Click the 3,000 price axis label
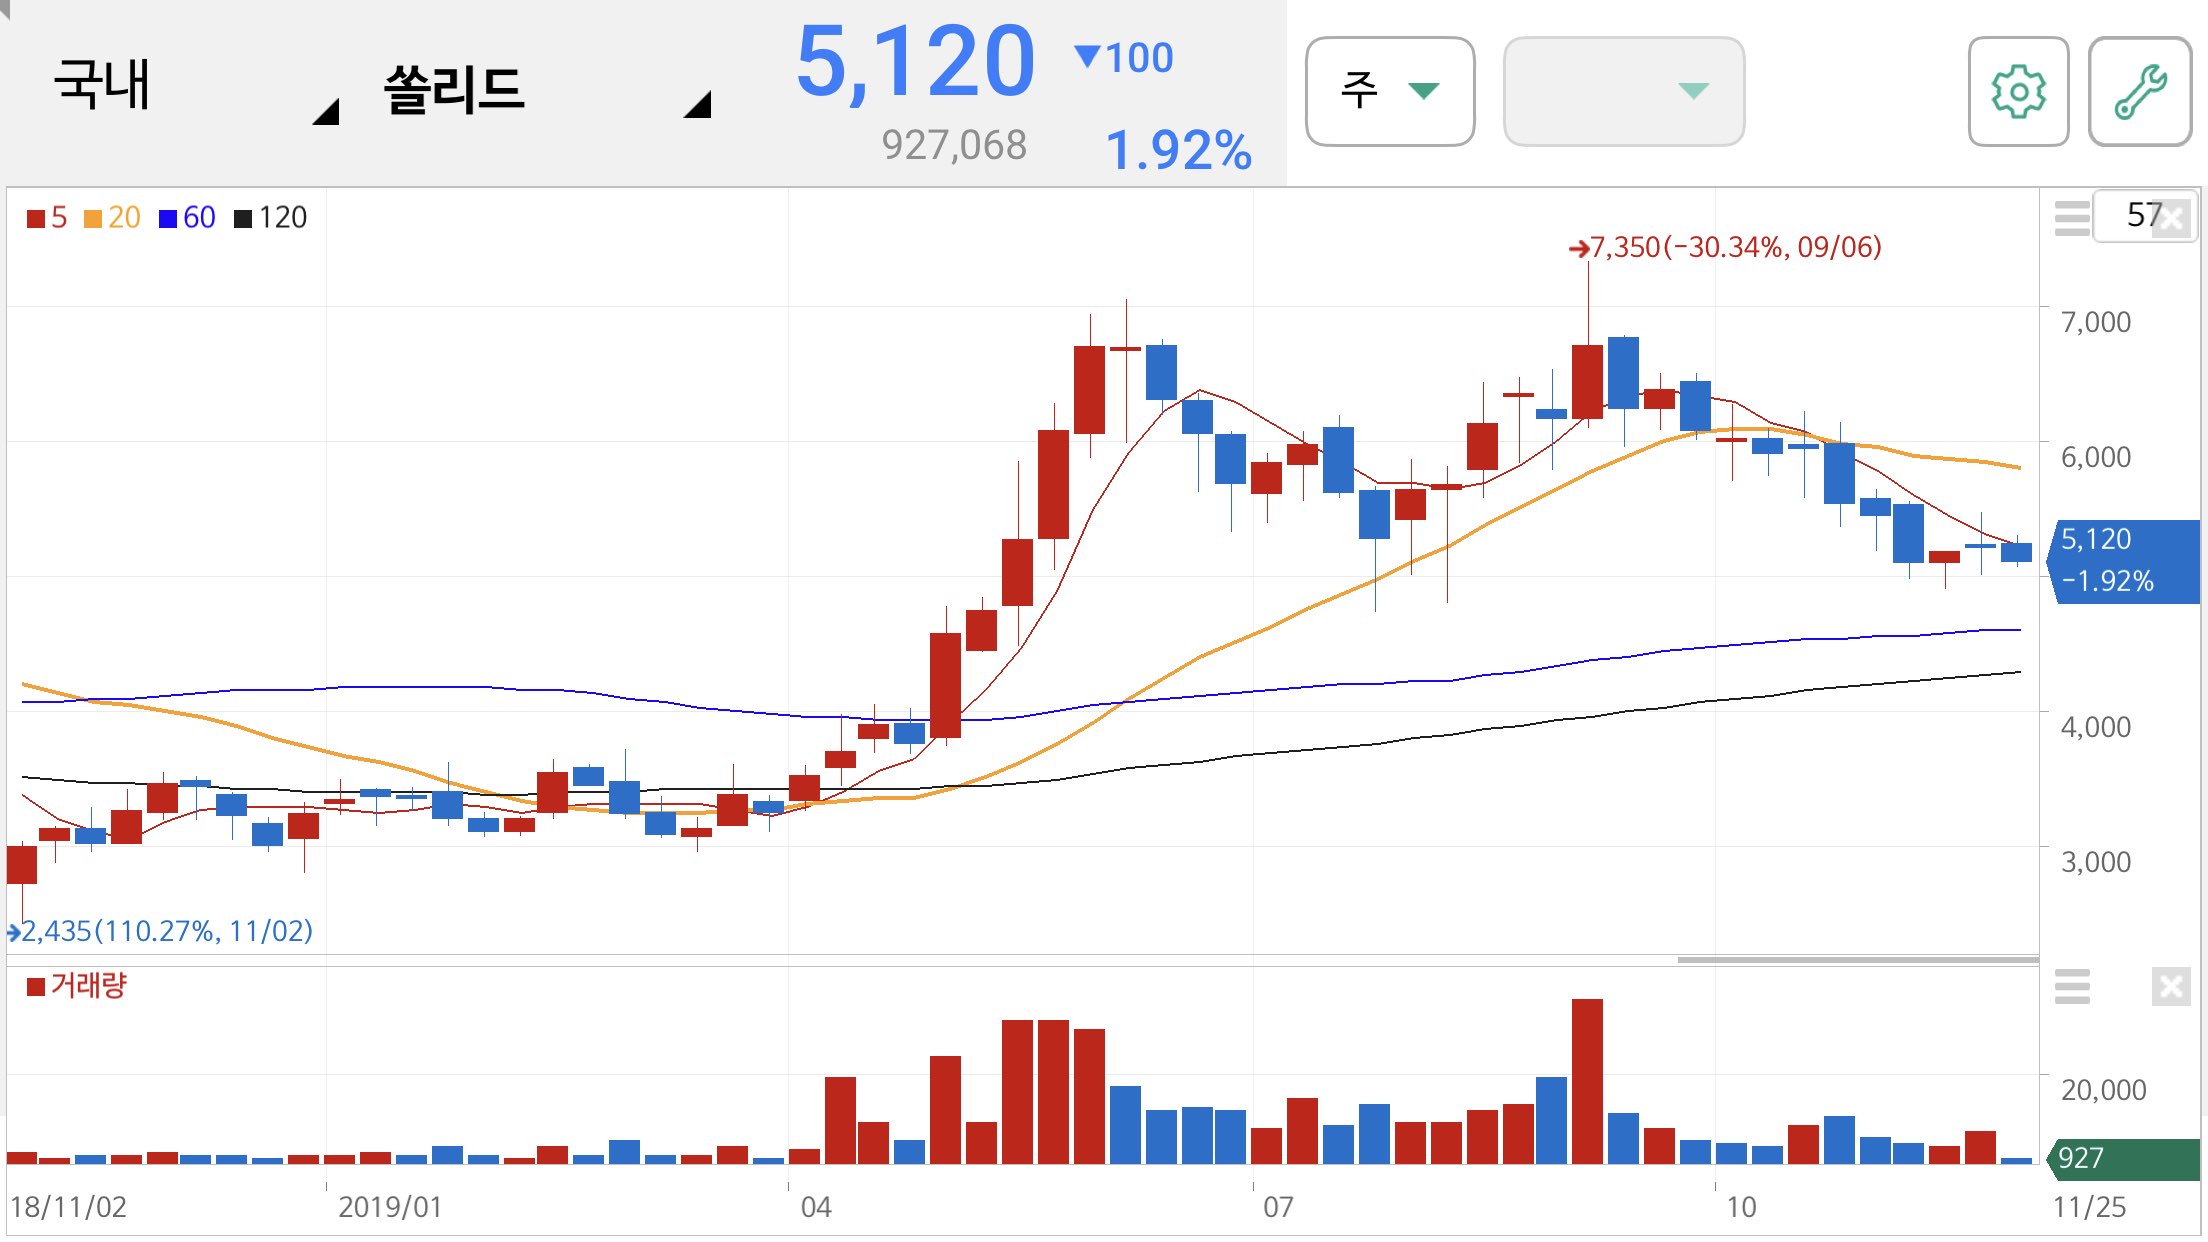The image size is (2208, 1242). coord(2095,862)
